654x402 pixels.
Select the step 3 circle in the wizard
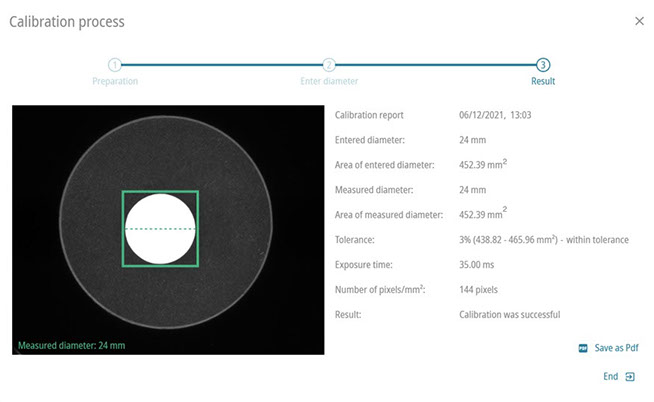click(542, 65)
